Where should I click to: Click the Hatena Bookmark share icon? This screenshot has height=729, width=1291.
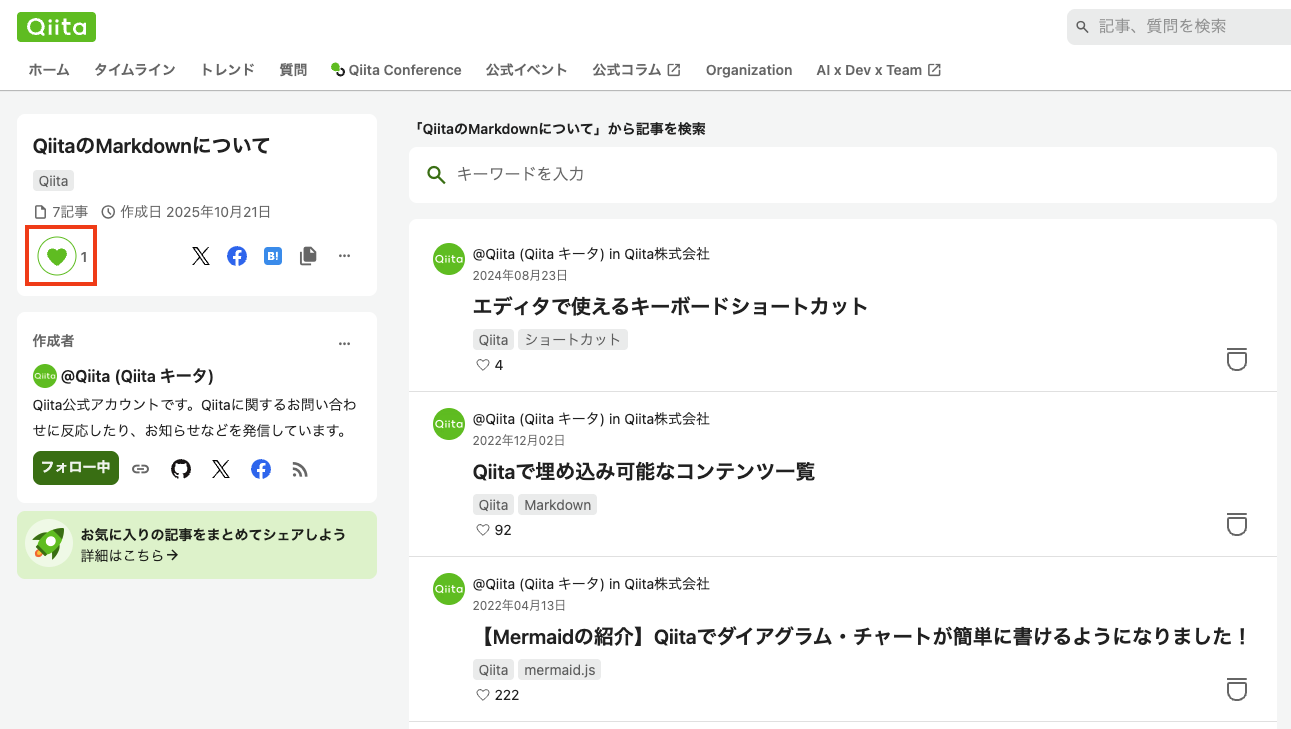click(x=273, y=256)
